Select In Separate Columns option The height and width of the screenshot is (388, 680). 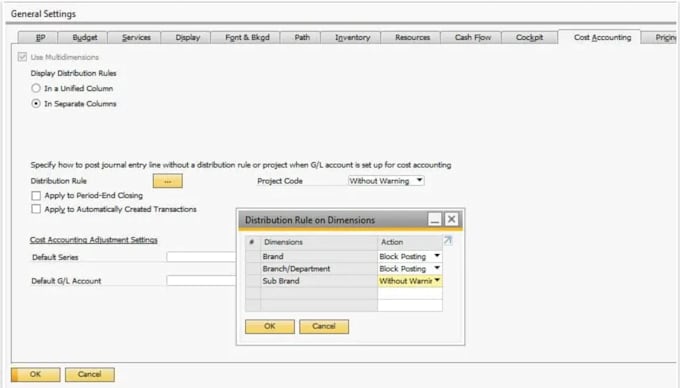point(36,104)
